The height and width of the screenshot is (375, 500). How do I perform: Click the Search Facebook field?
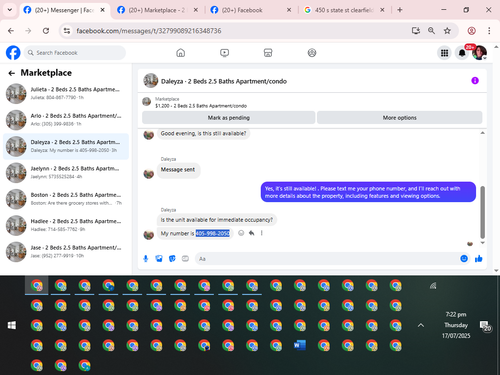[x=75, y=53]
